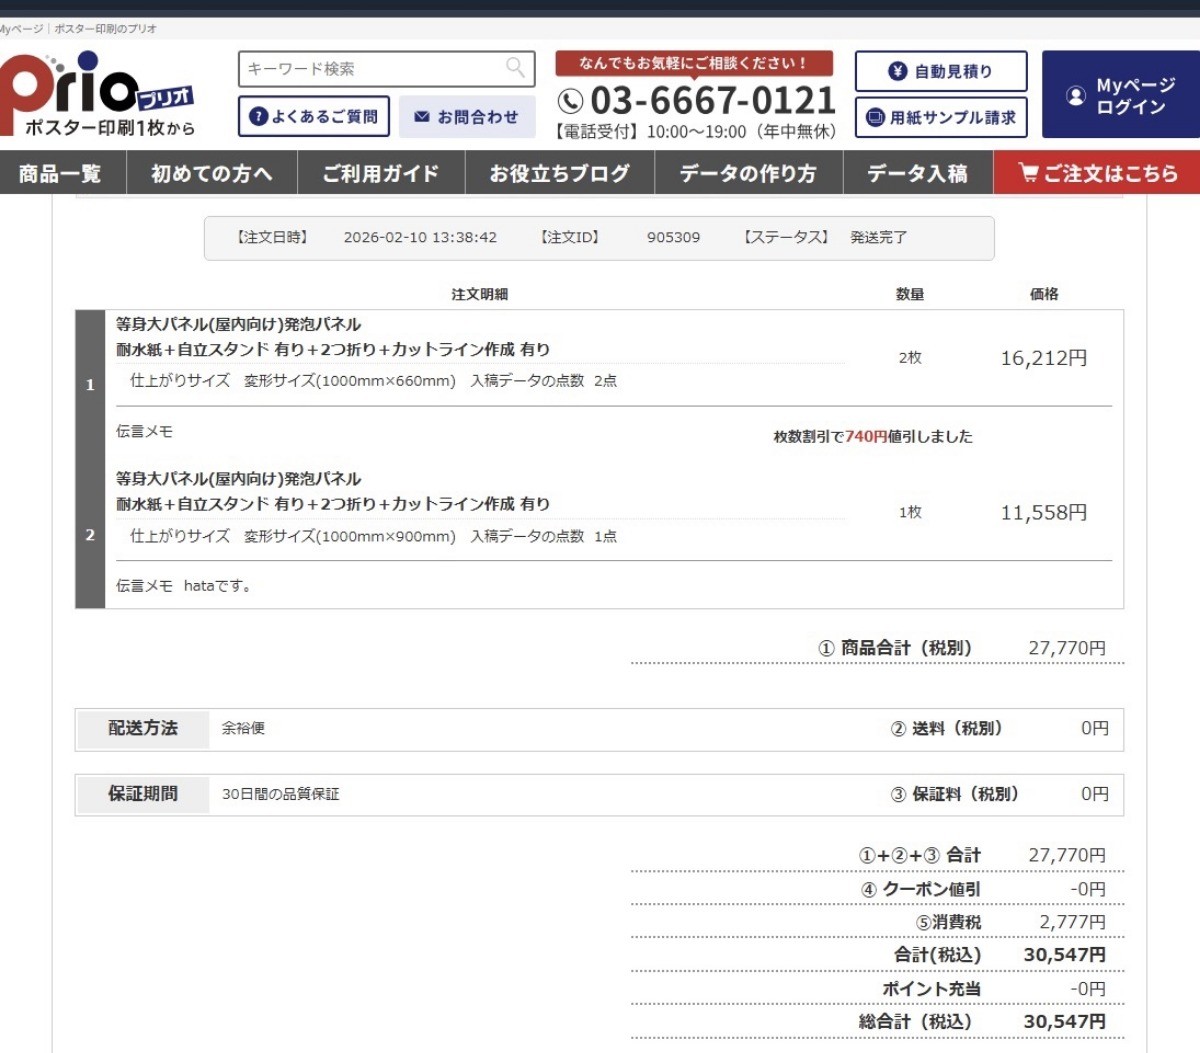This screenshot has width=1200, height=1053.
Task: Click the user icon on Myページ ログイン
Action: 1076,96
